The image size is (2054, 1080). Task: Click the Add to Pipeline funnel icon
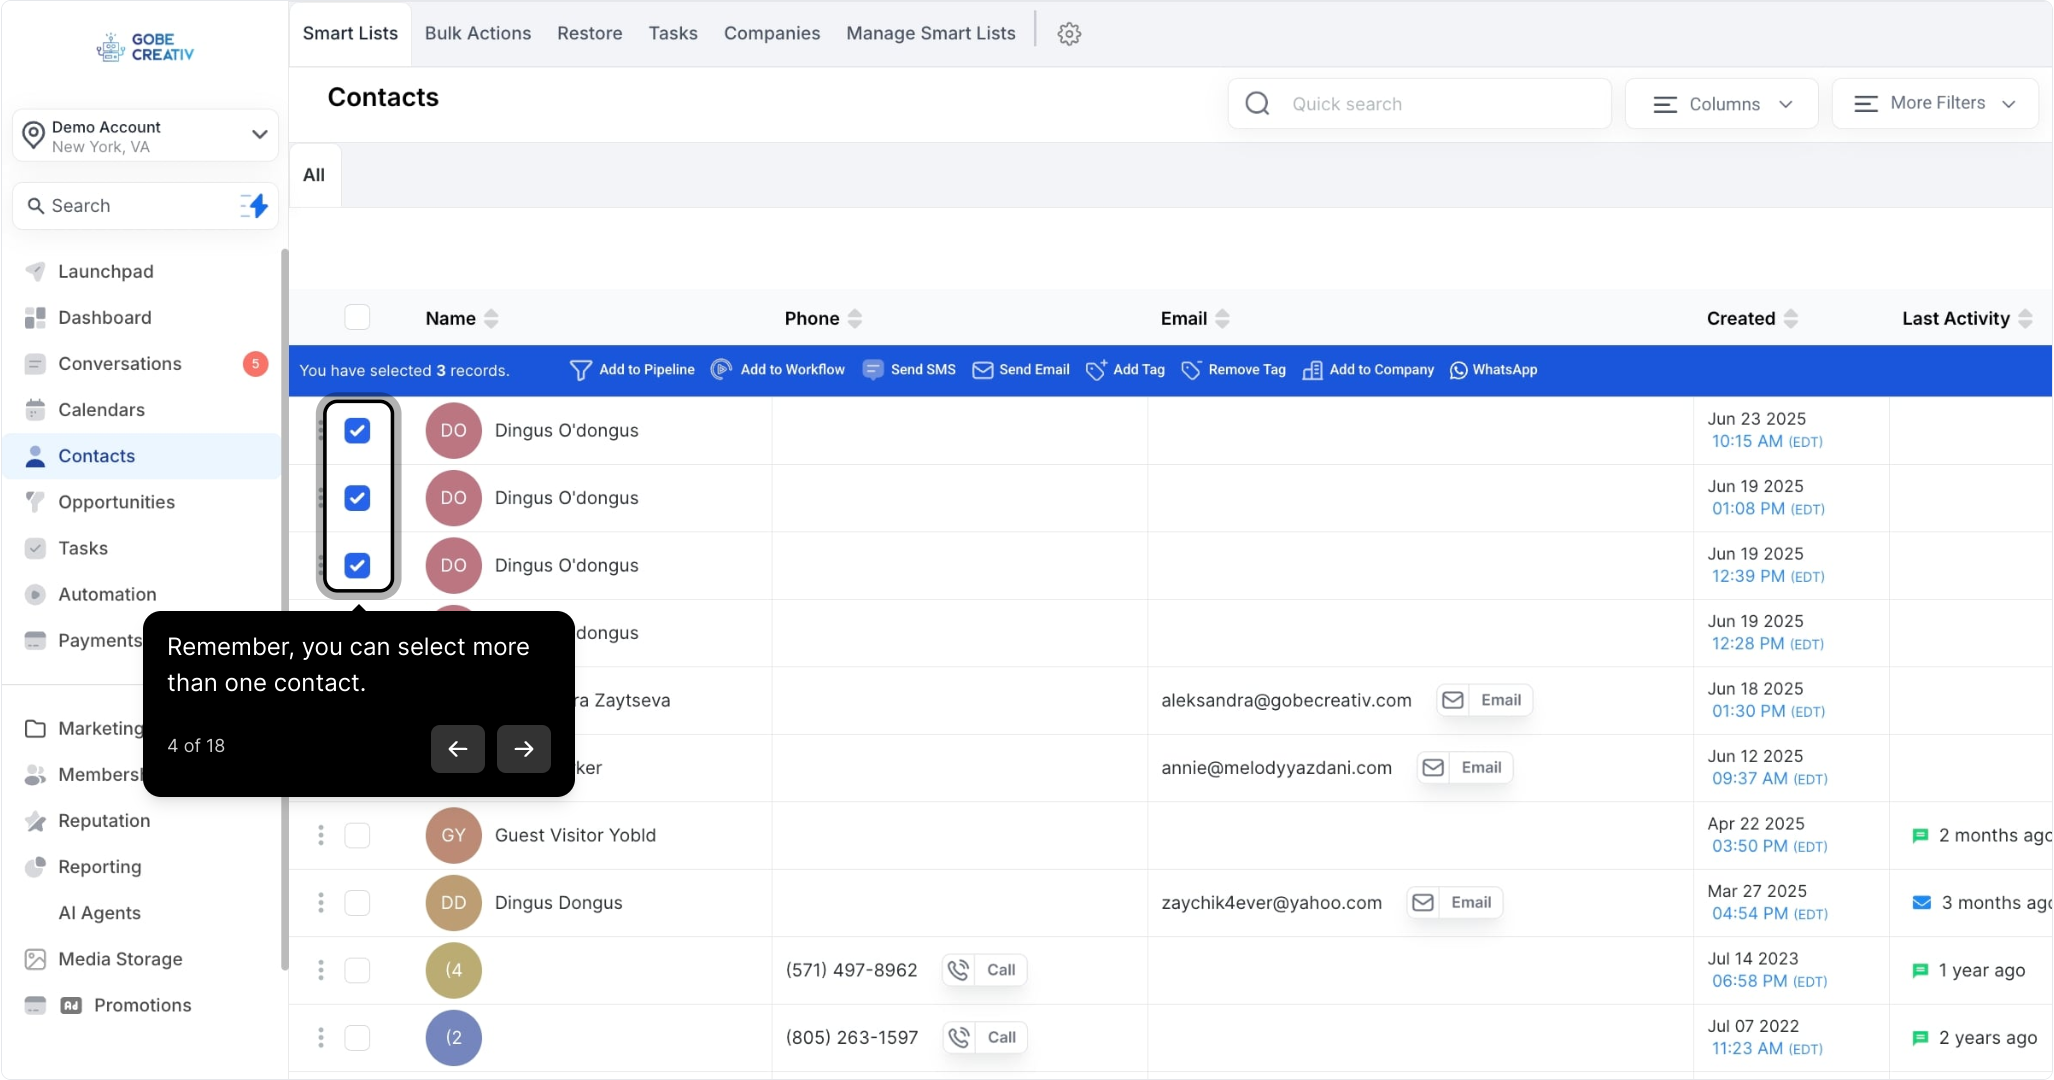[x=580, y=370]
